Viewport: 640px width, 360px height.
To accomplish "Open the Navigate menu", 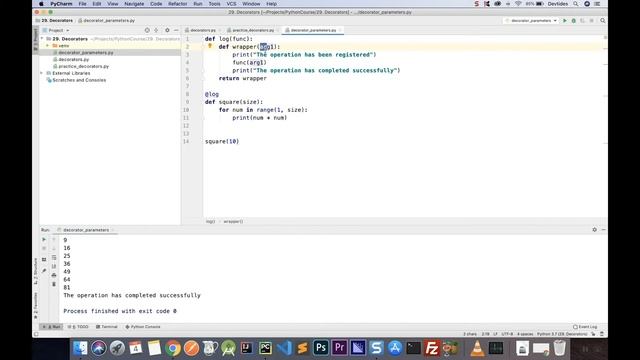I will [134, 4].
